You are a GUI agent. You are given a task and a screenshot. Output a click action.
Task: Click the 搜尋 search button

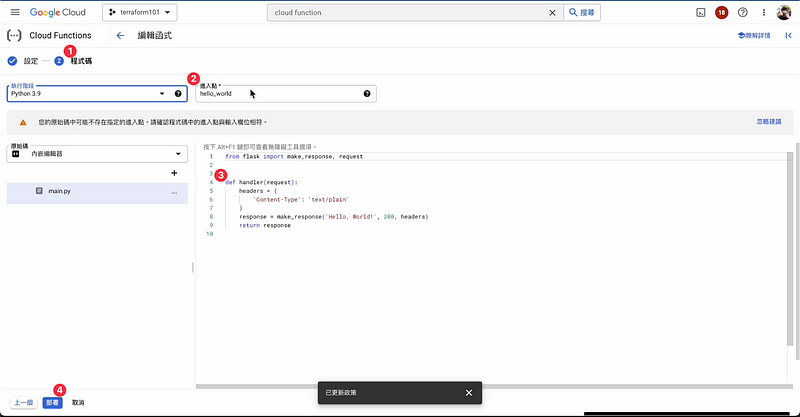[582, 12]
